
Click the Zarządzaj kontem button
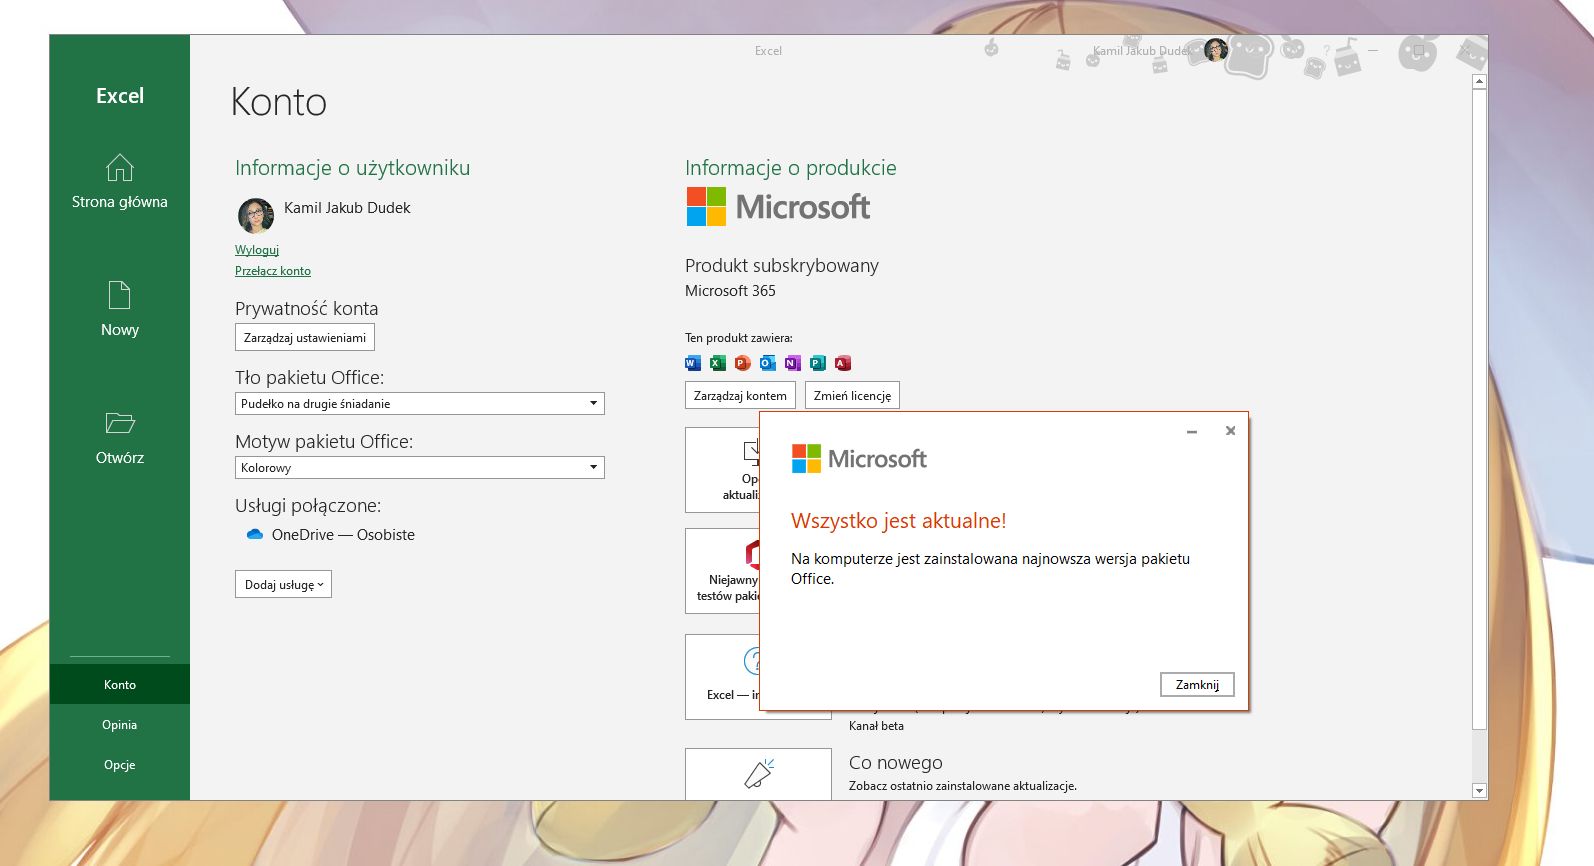(x=740, y=396)
